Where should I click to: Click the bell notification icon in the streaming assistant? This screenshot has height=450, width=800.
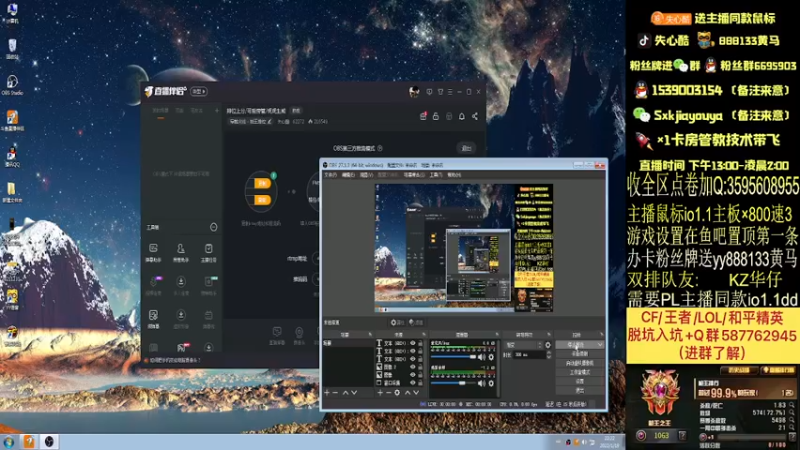[x=461, y=116]
